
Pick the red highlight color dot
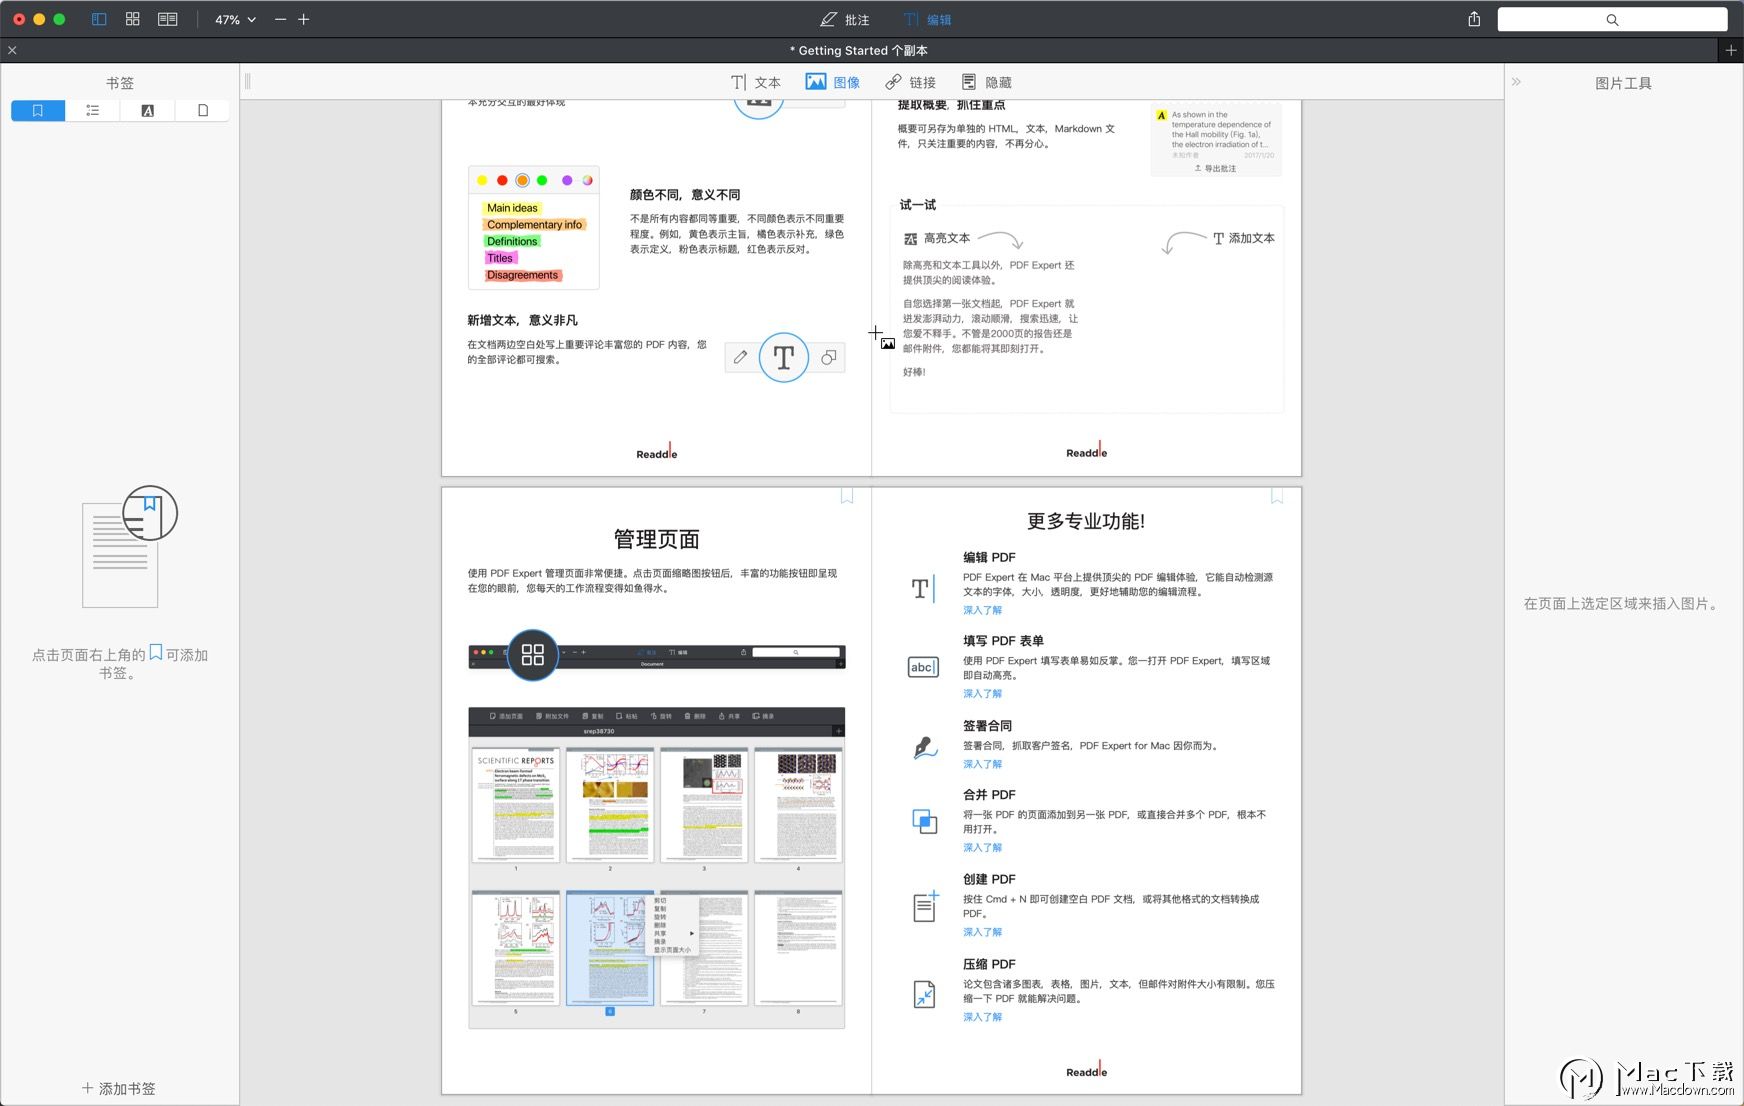coord(502,180)
